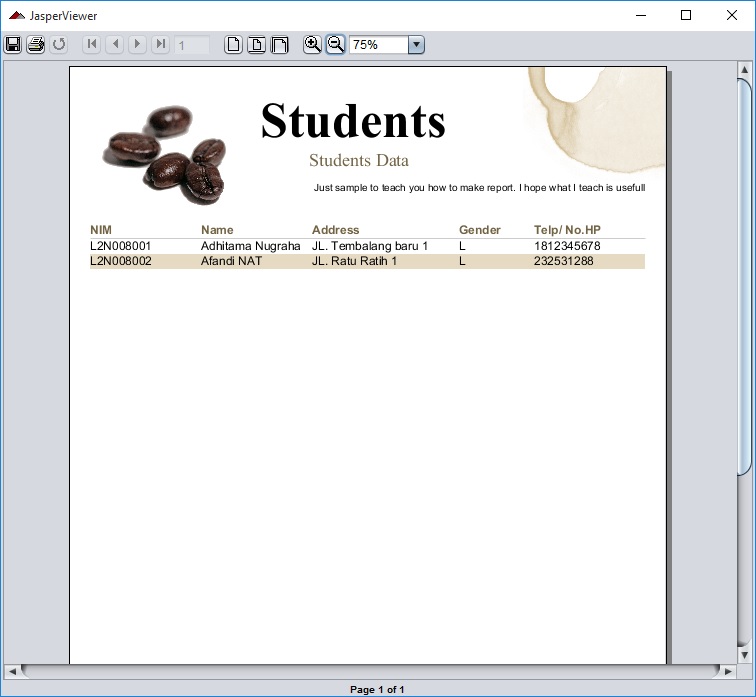Click the horizontal scrollbar thumb
Image resolution: width=756 pixels, height=697 pixels.
coord(370,671)
